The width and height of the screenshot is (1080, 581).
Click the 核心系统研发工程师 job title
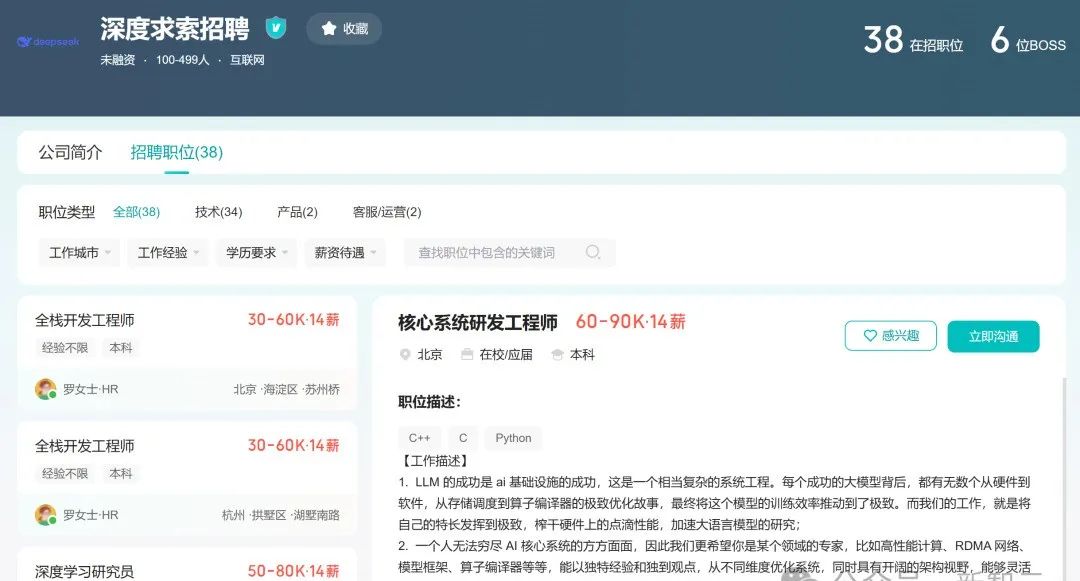click(478, 322)
